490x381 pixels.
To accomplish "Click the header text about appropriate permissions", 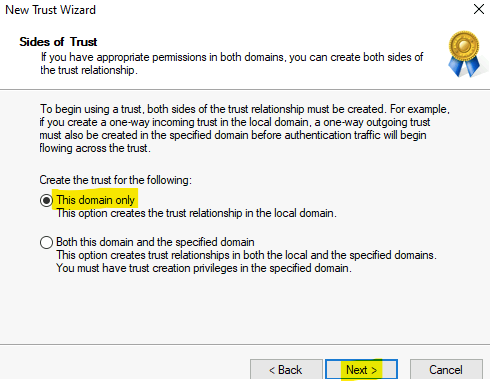I will (x=232, y=63).
